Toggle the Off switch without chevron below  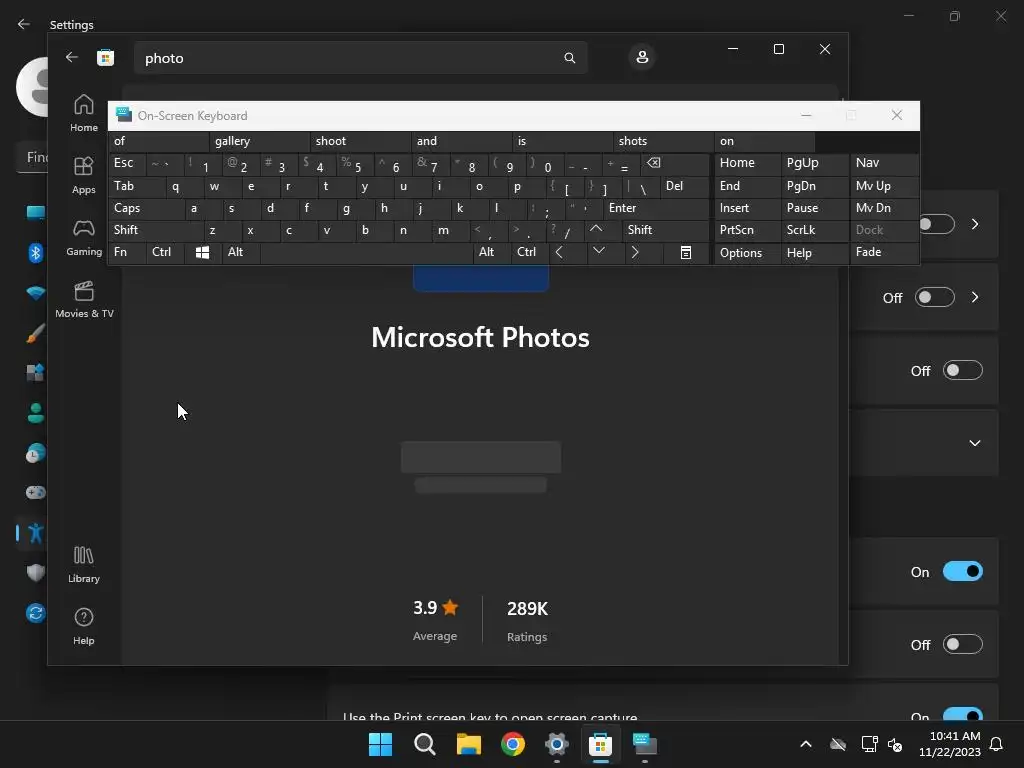pyautogui.click(x=963, y=371)
